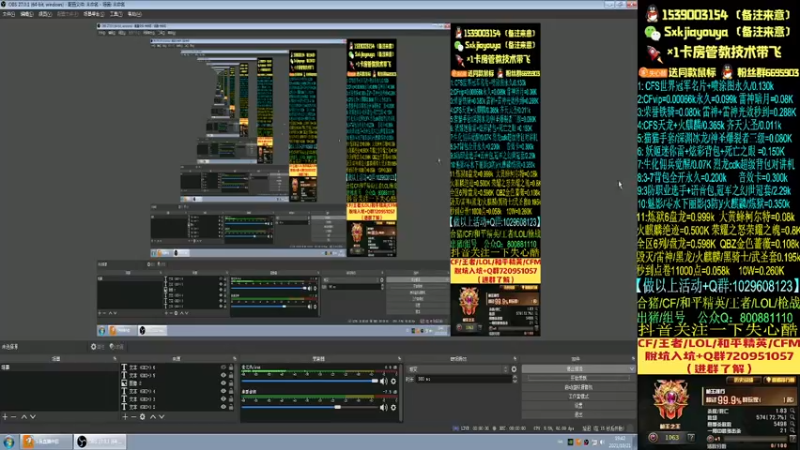Mute the first audio mixer channel
The width and height of the screenshot is (800, 450).
tap(384, 381)
